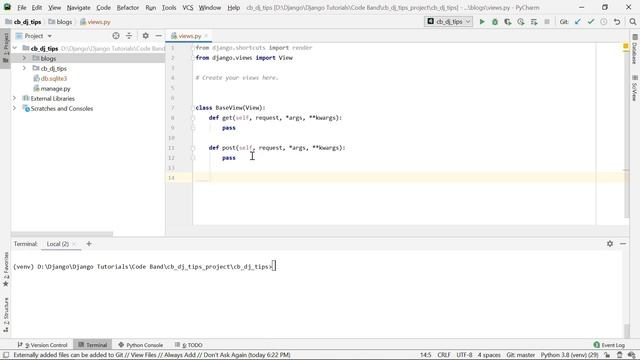Image resolution: width=640 pixels, height=360 pixels.
Task: Open Terminal panel settings gear
Action: coord(610,244)
